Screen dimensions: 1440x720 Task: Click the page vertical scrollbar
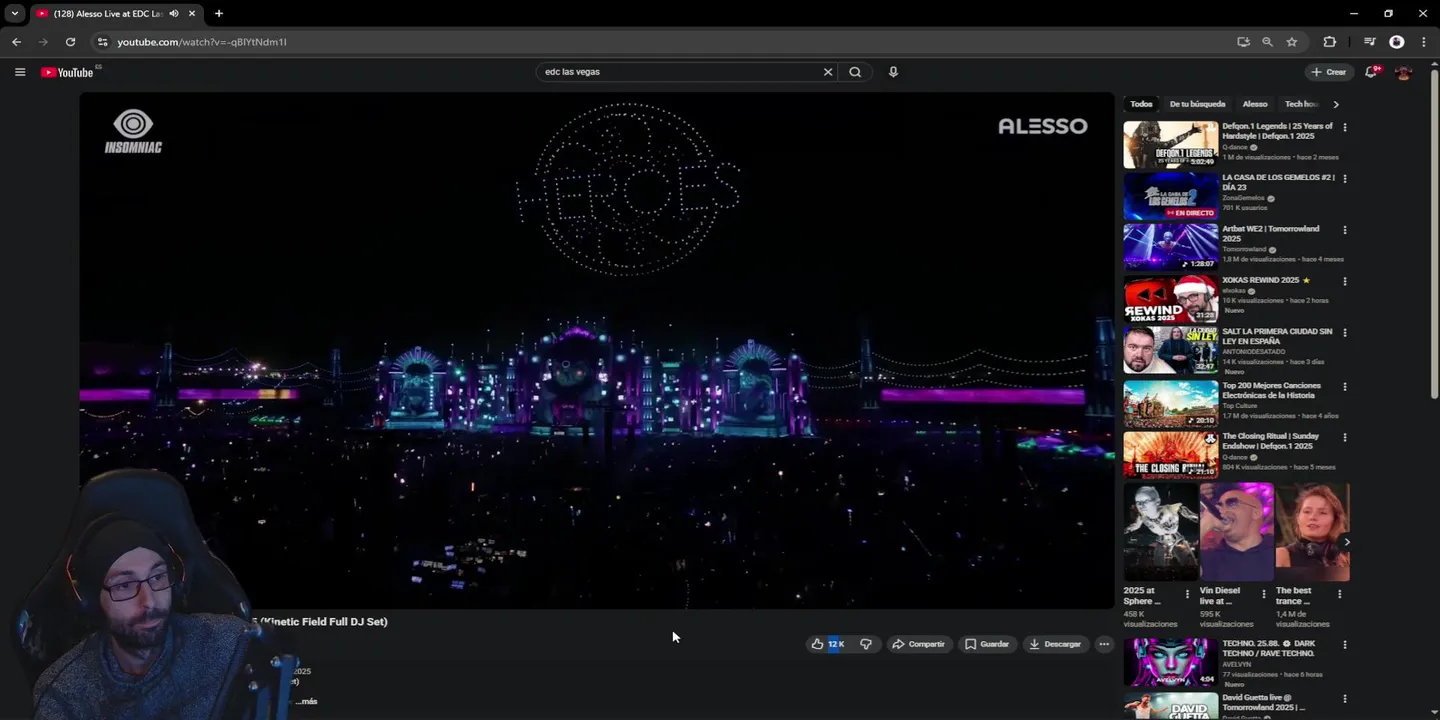pos(1435,235)
